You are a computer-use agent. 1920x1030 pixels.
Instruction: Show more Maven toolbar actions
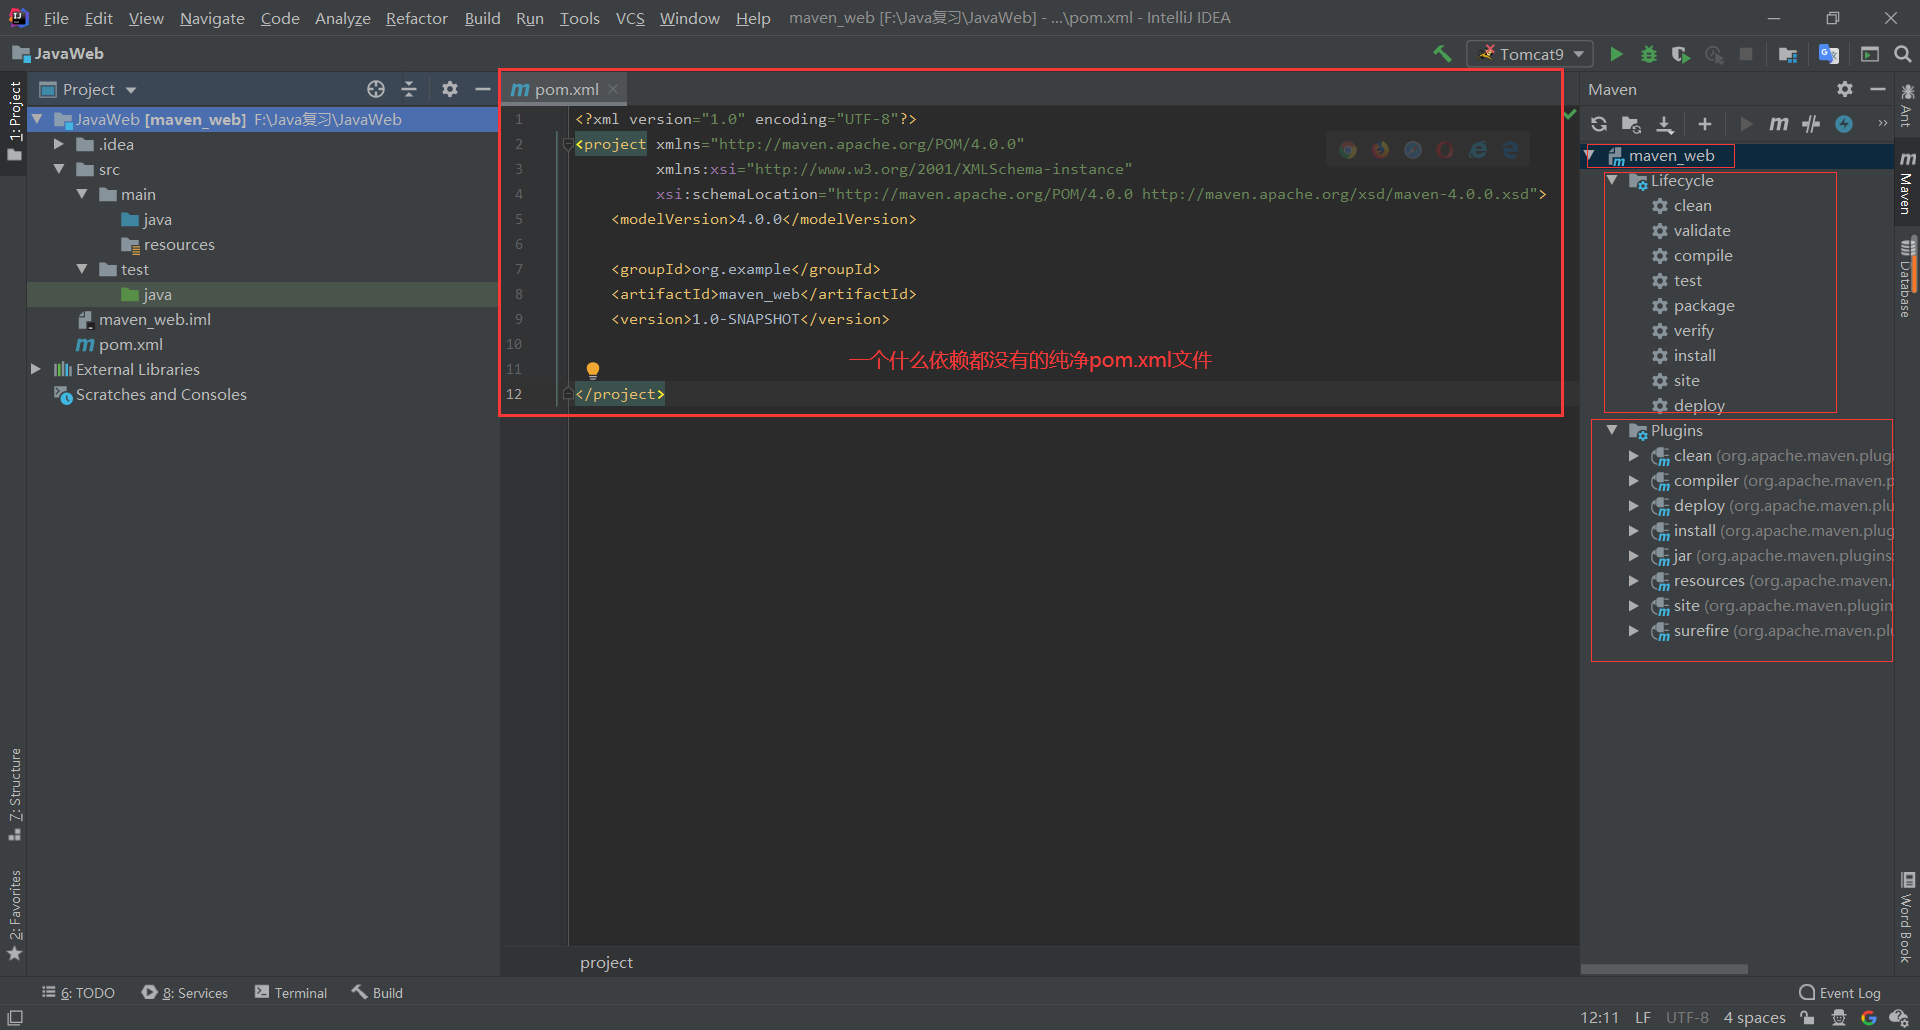1883,124
